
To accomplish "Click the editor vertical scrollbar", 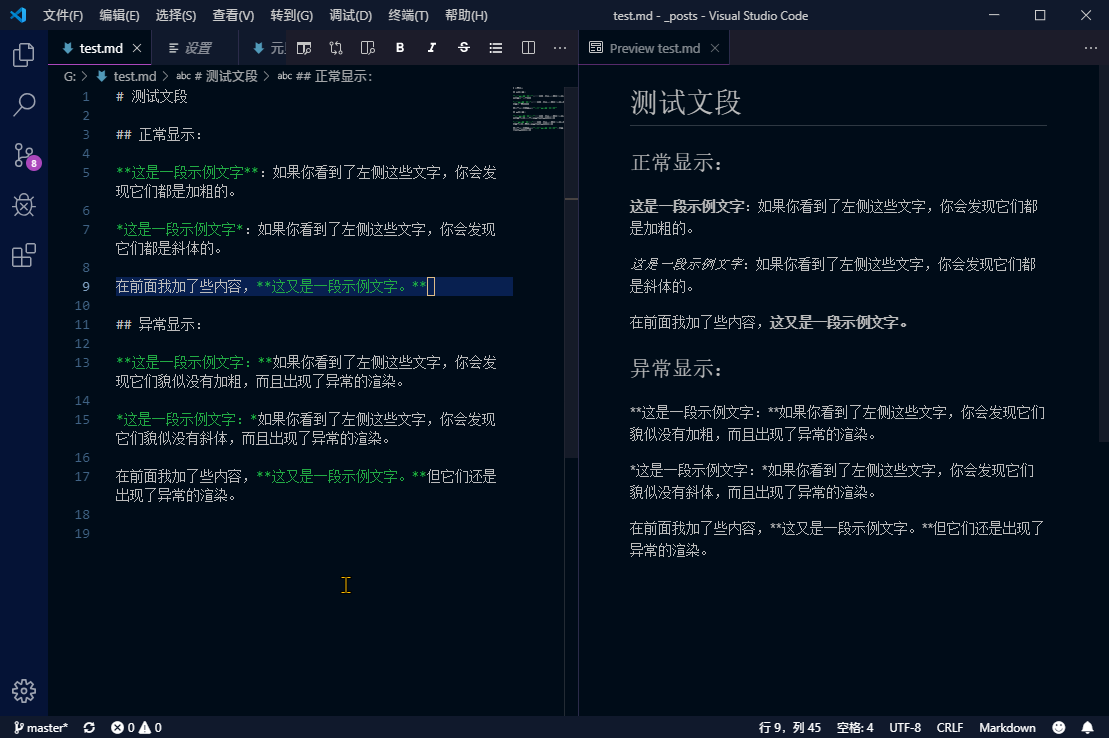I will tap(571, 272).
